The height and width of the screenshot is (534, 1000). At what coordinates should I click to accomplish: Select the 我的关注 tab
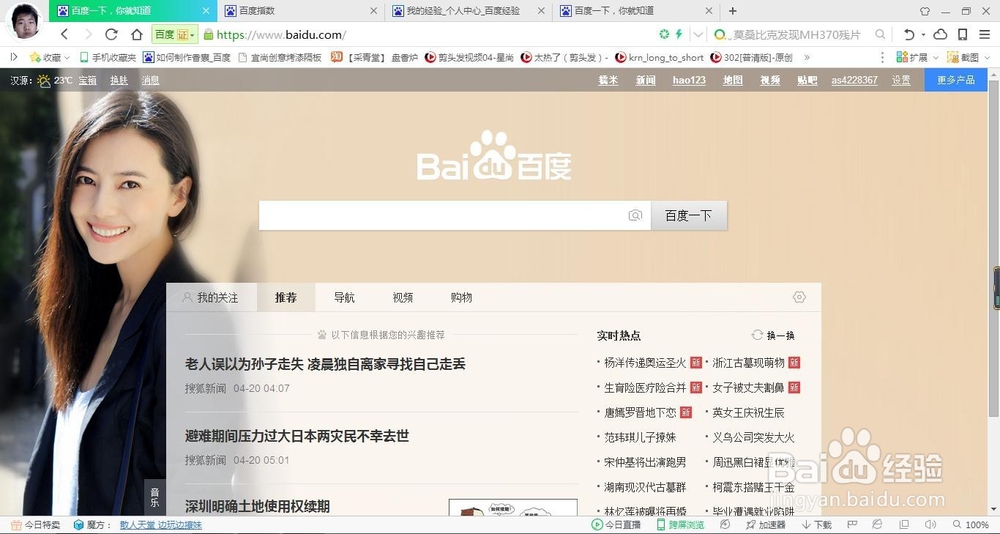point(212,297)
